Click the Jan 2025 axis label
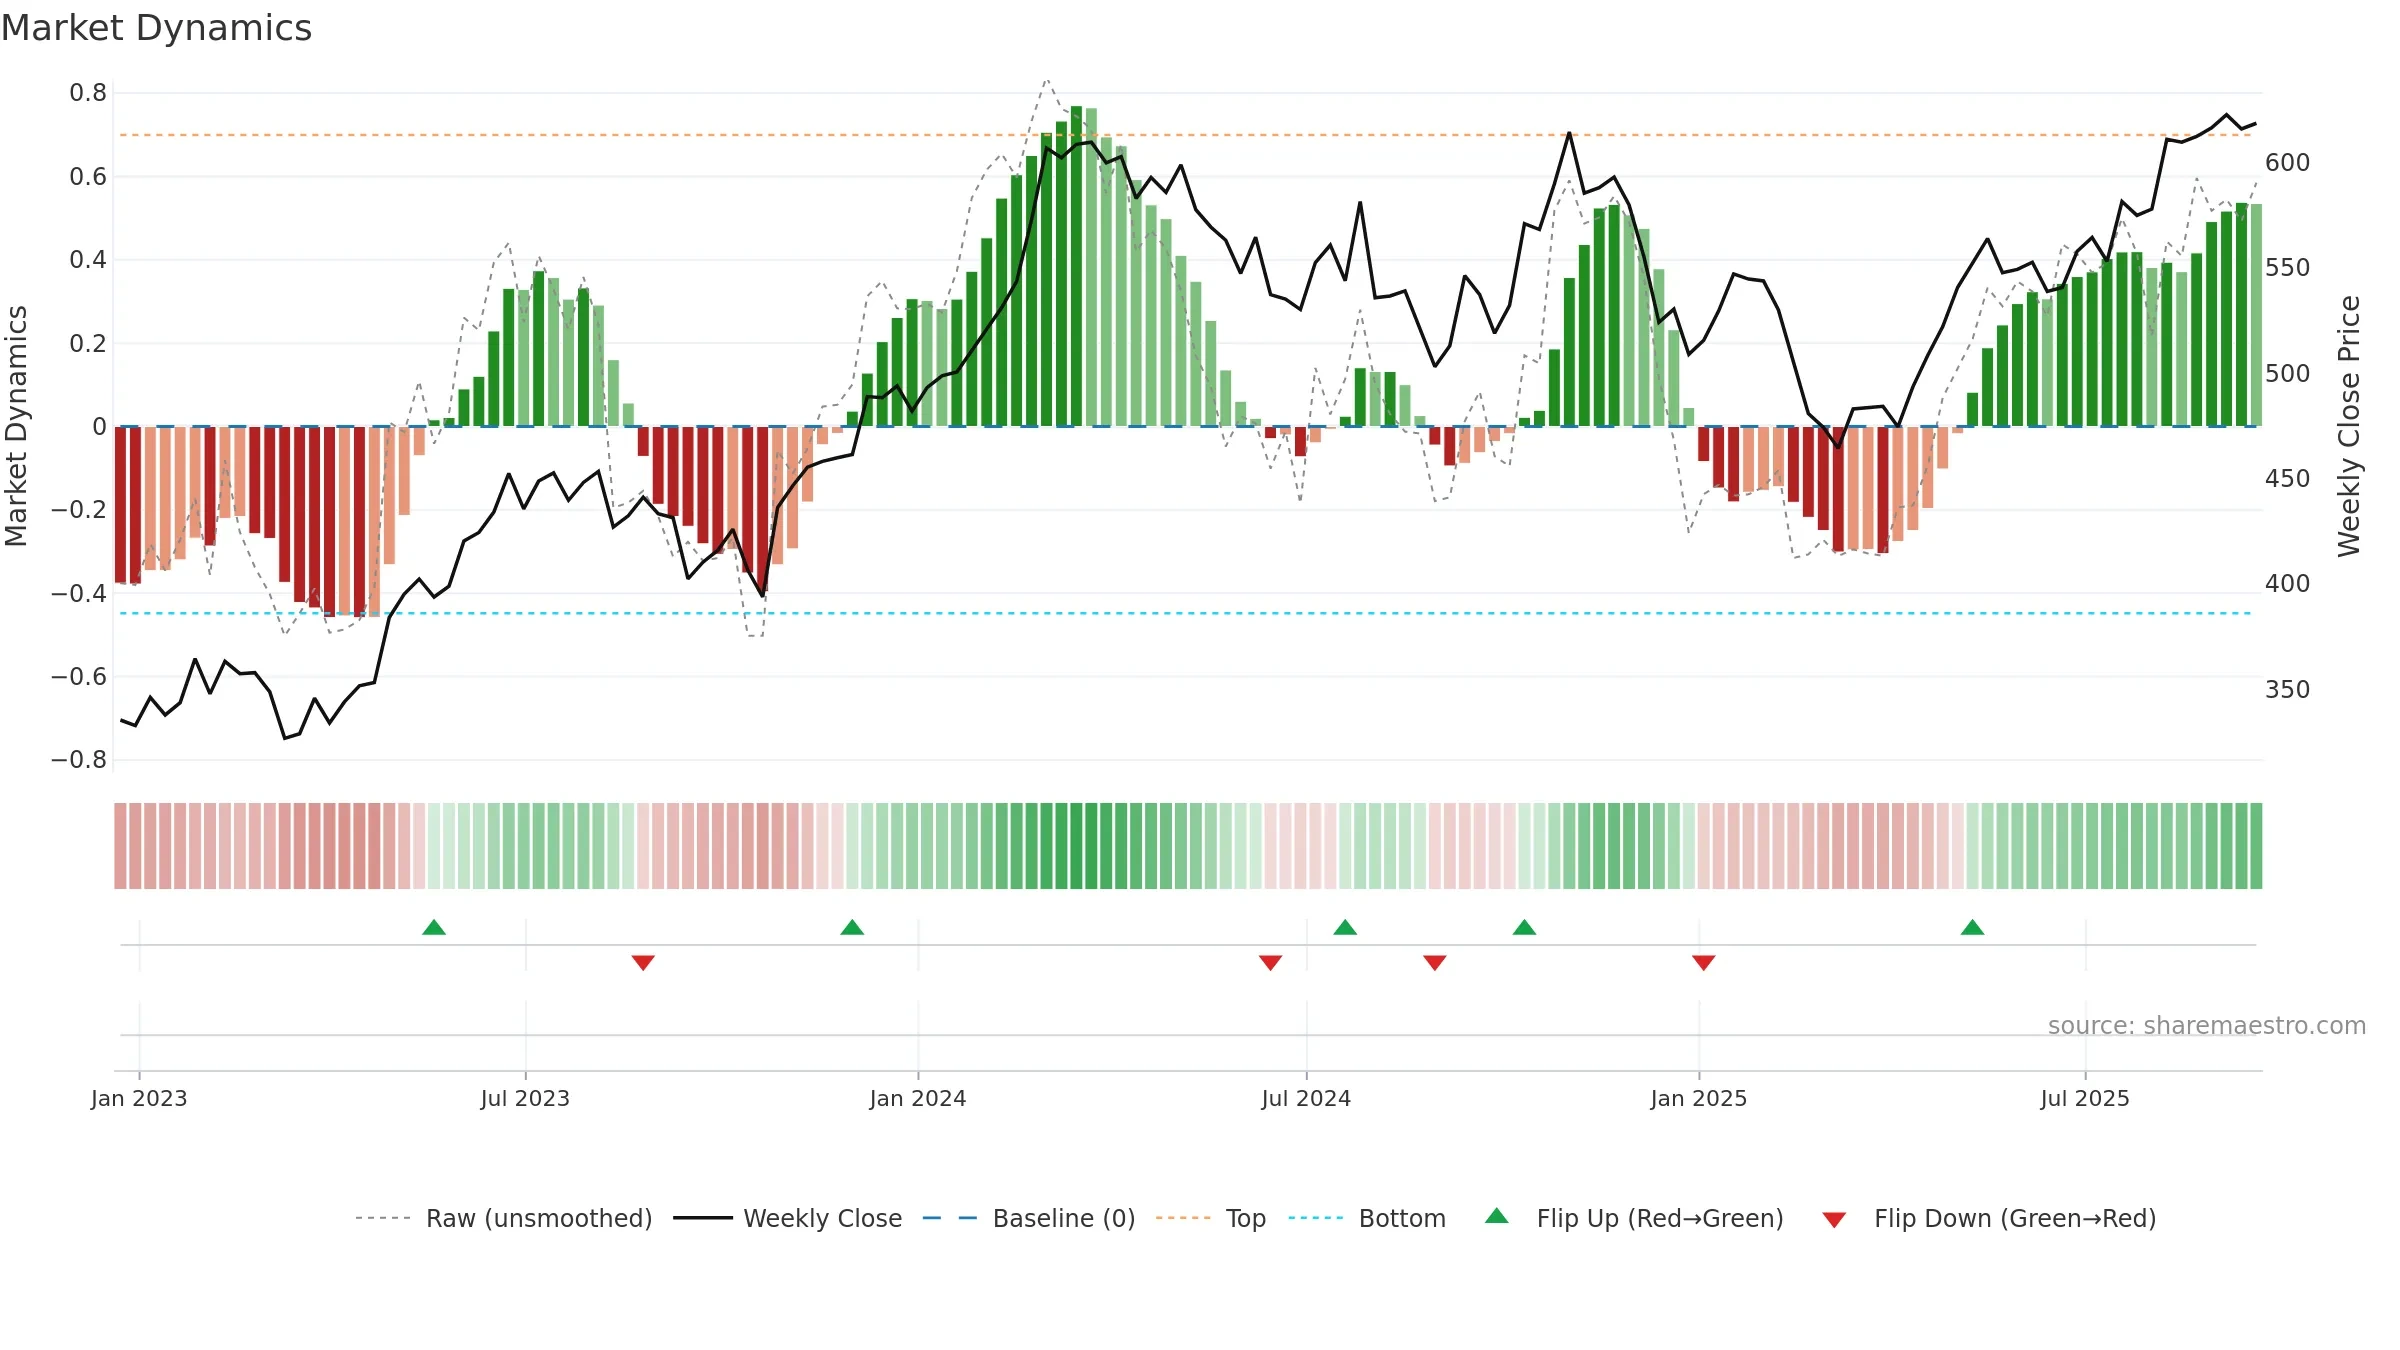This screenshot has height=1350, width=2400. coord(1699,1098)
